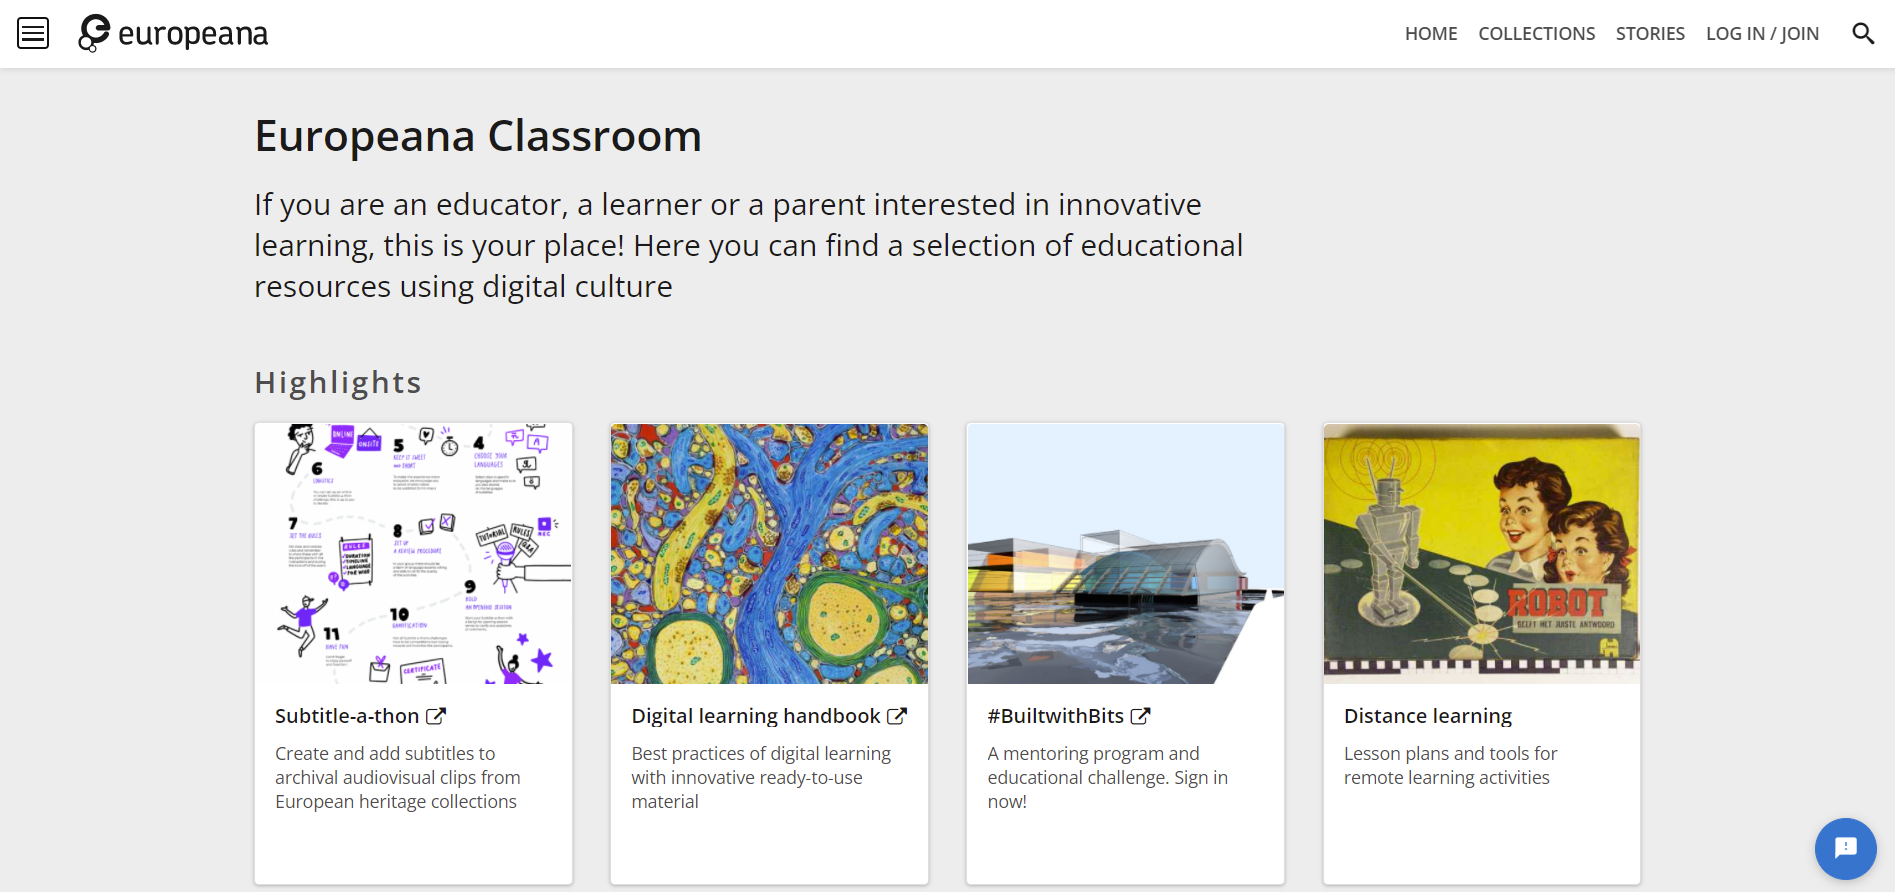Click the Distance learning card description text

(1449, 766)
